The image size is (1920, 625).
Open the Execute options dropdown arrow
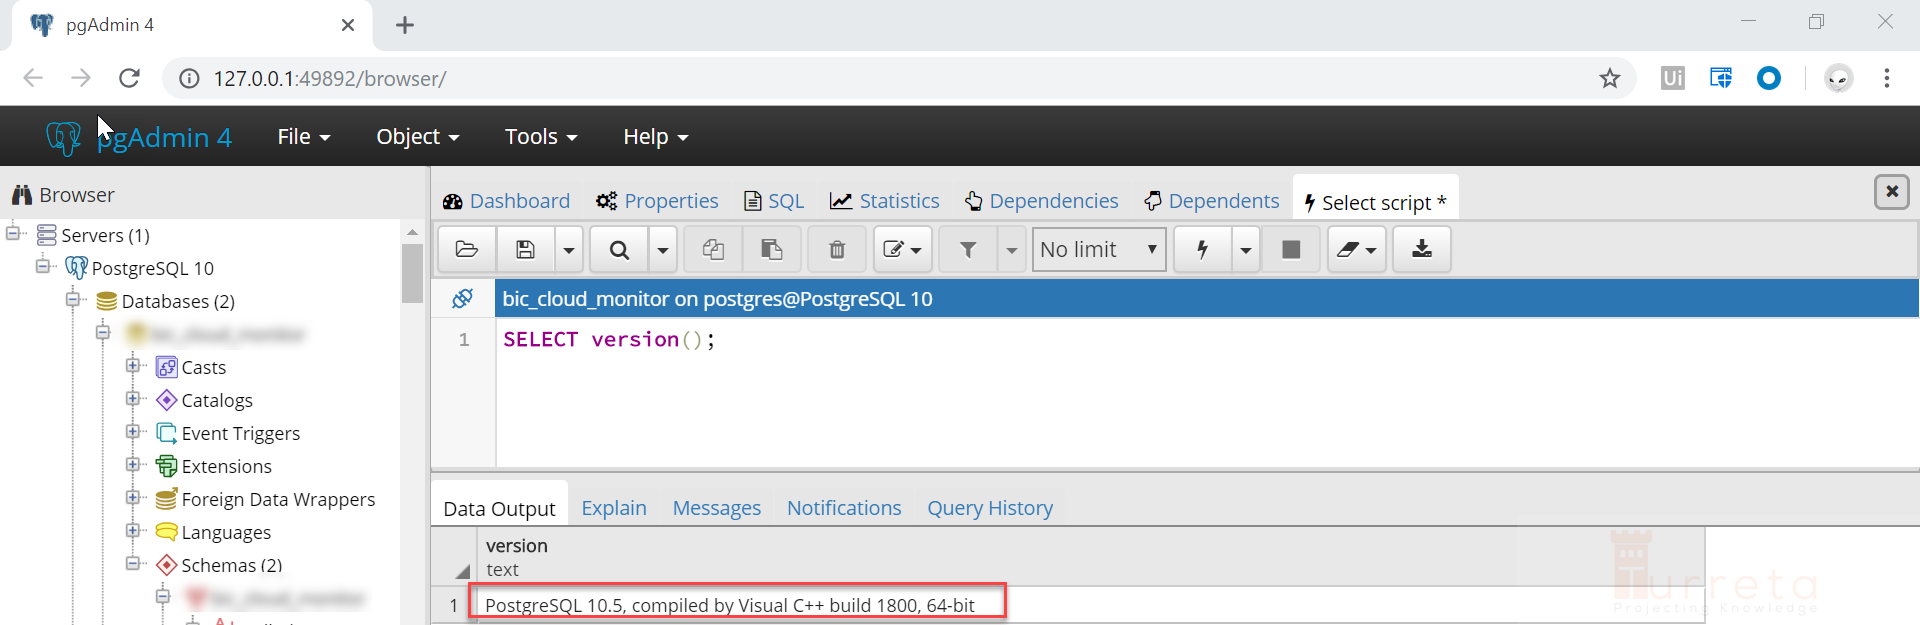click(1245, 249)
